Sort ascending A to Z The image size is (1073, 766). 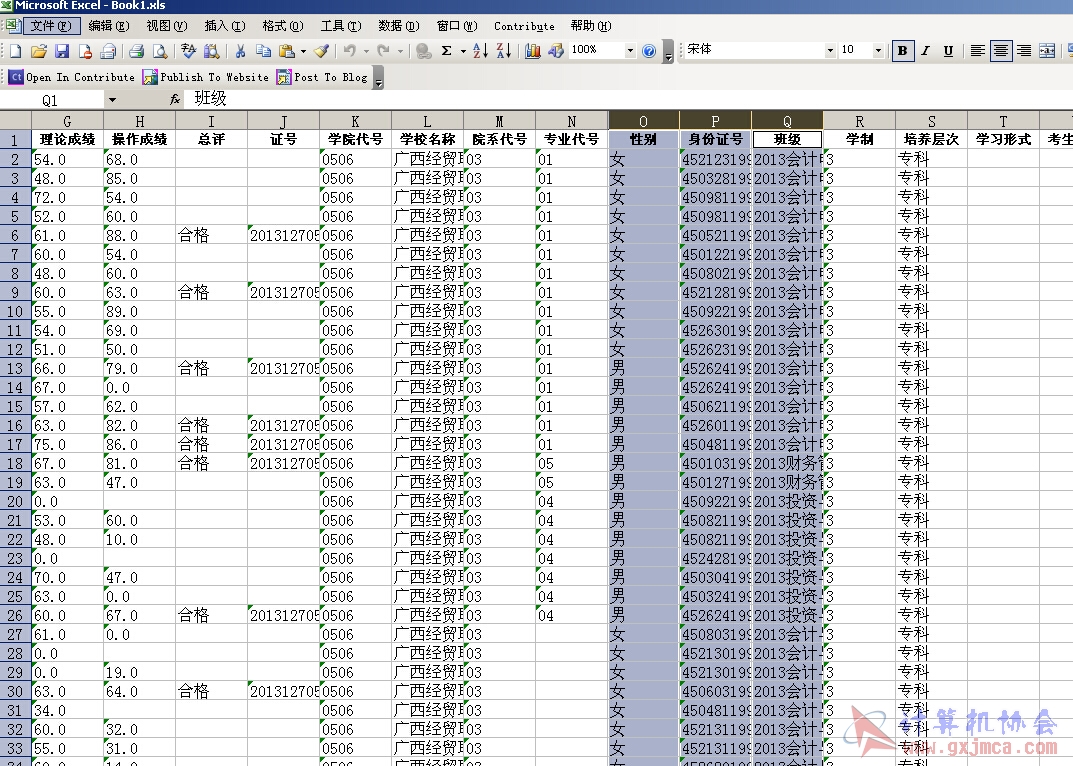tap(480, 51)
